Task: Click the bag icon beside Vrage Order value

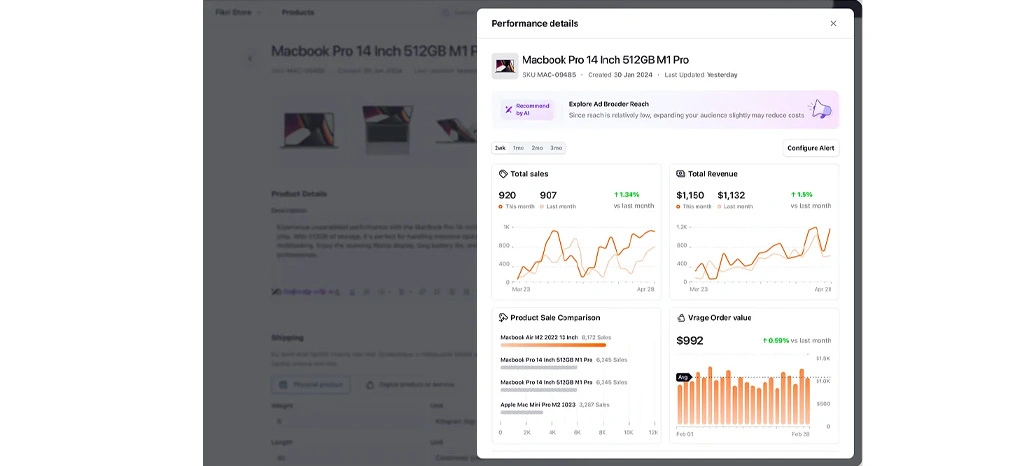Action: click(x=681, y=317)
